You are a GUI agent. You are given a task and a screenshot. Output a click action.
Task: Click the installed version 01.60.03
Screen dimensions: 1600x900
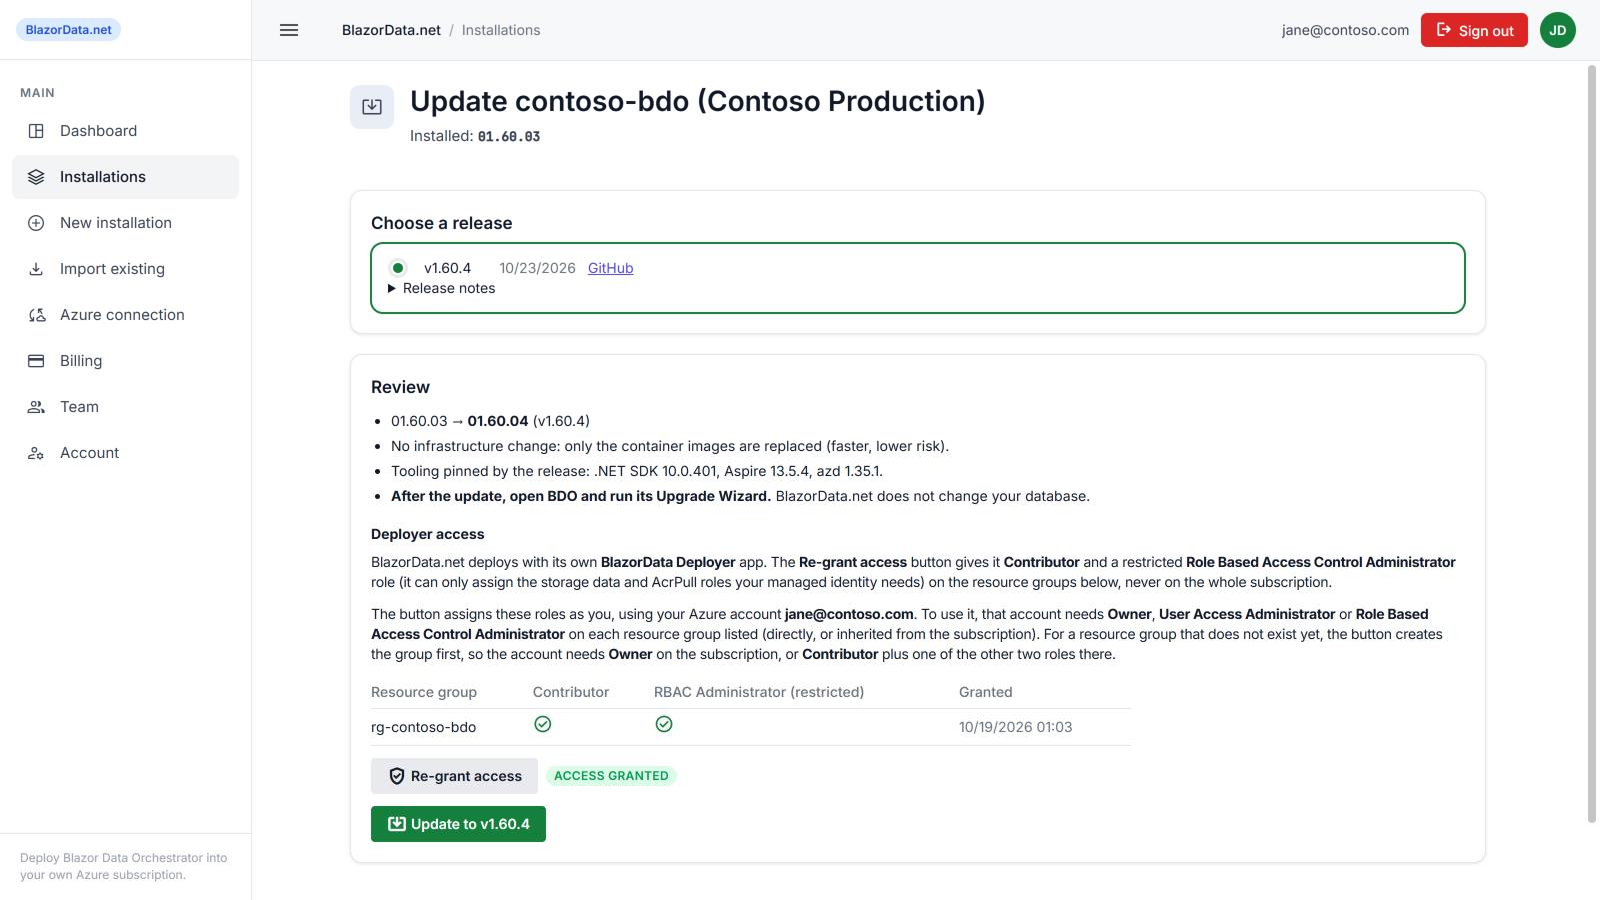pos(509,136)
